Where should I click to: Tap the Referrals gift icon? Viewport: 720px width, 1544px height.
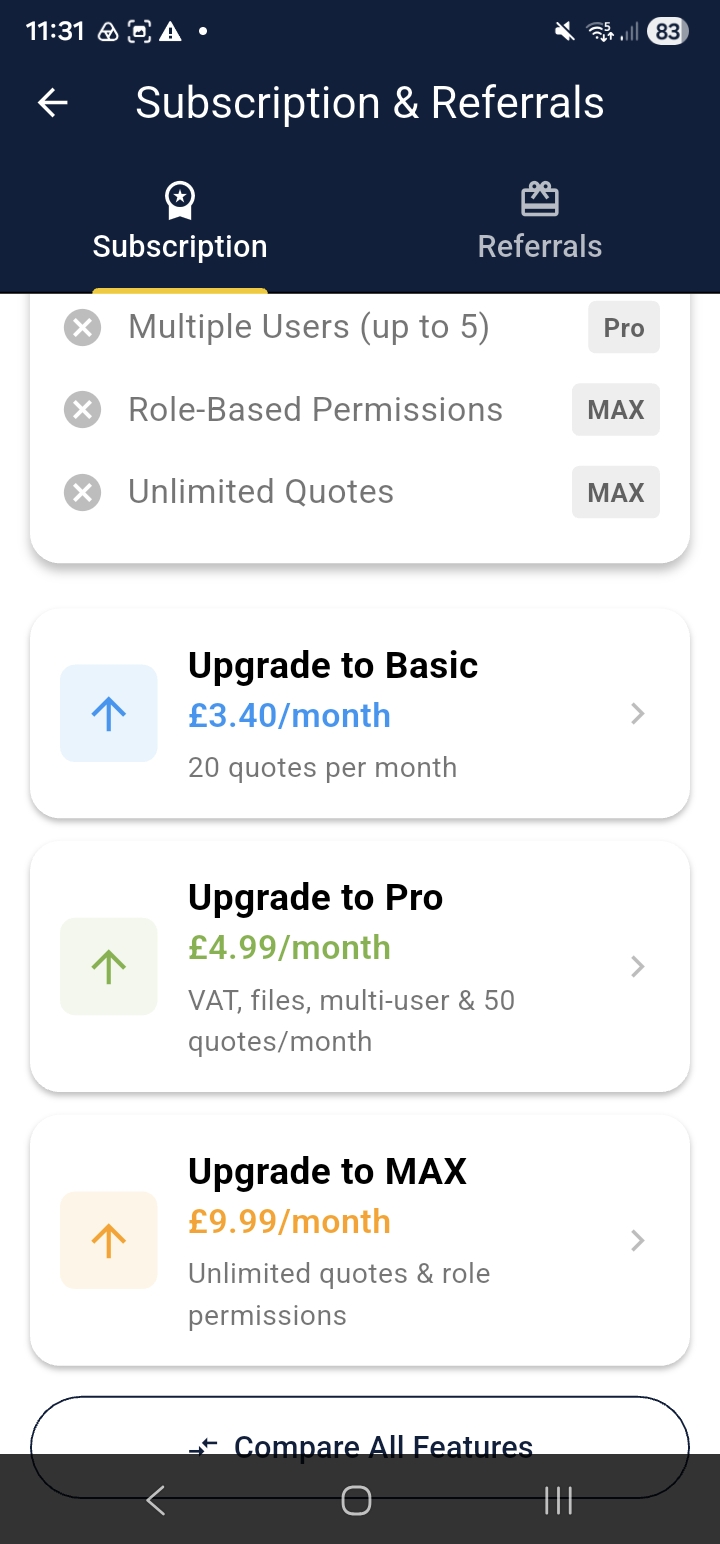click(x=540, y=199)
